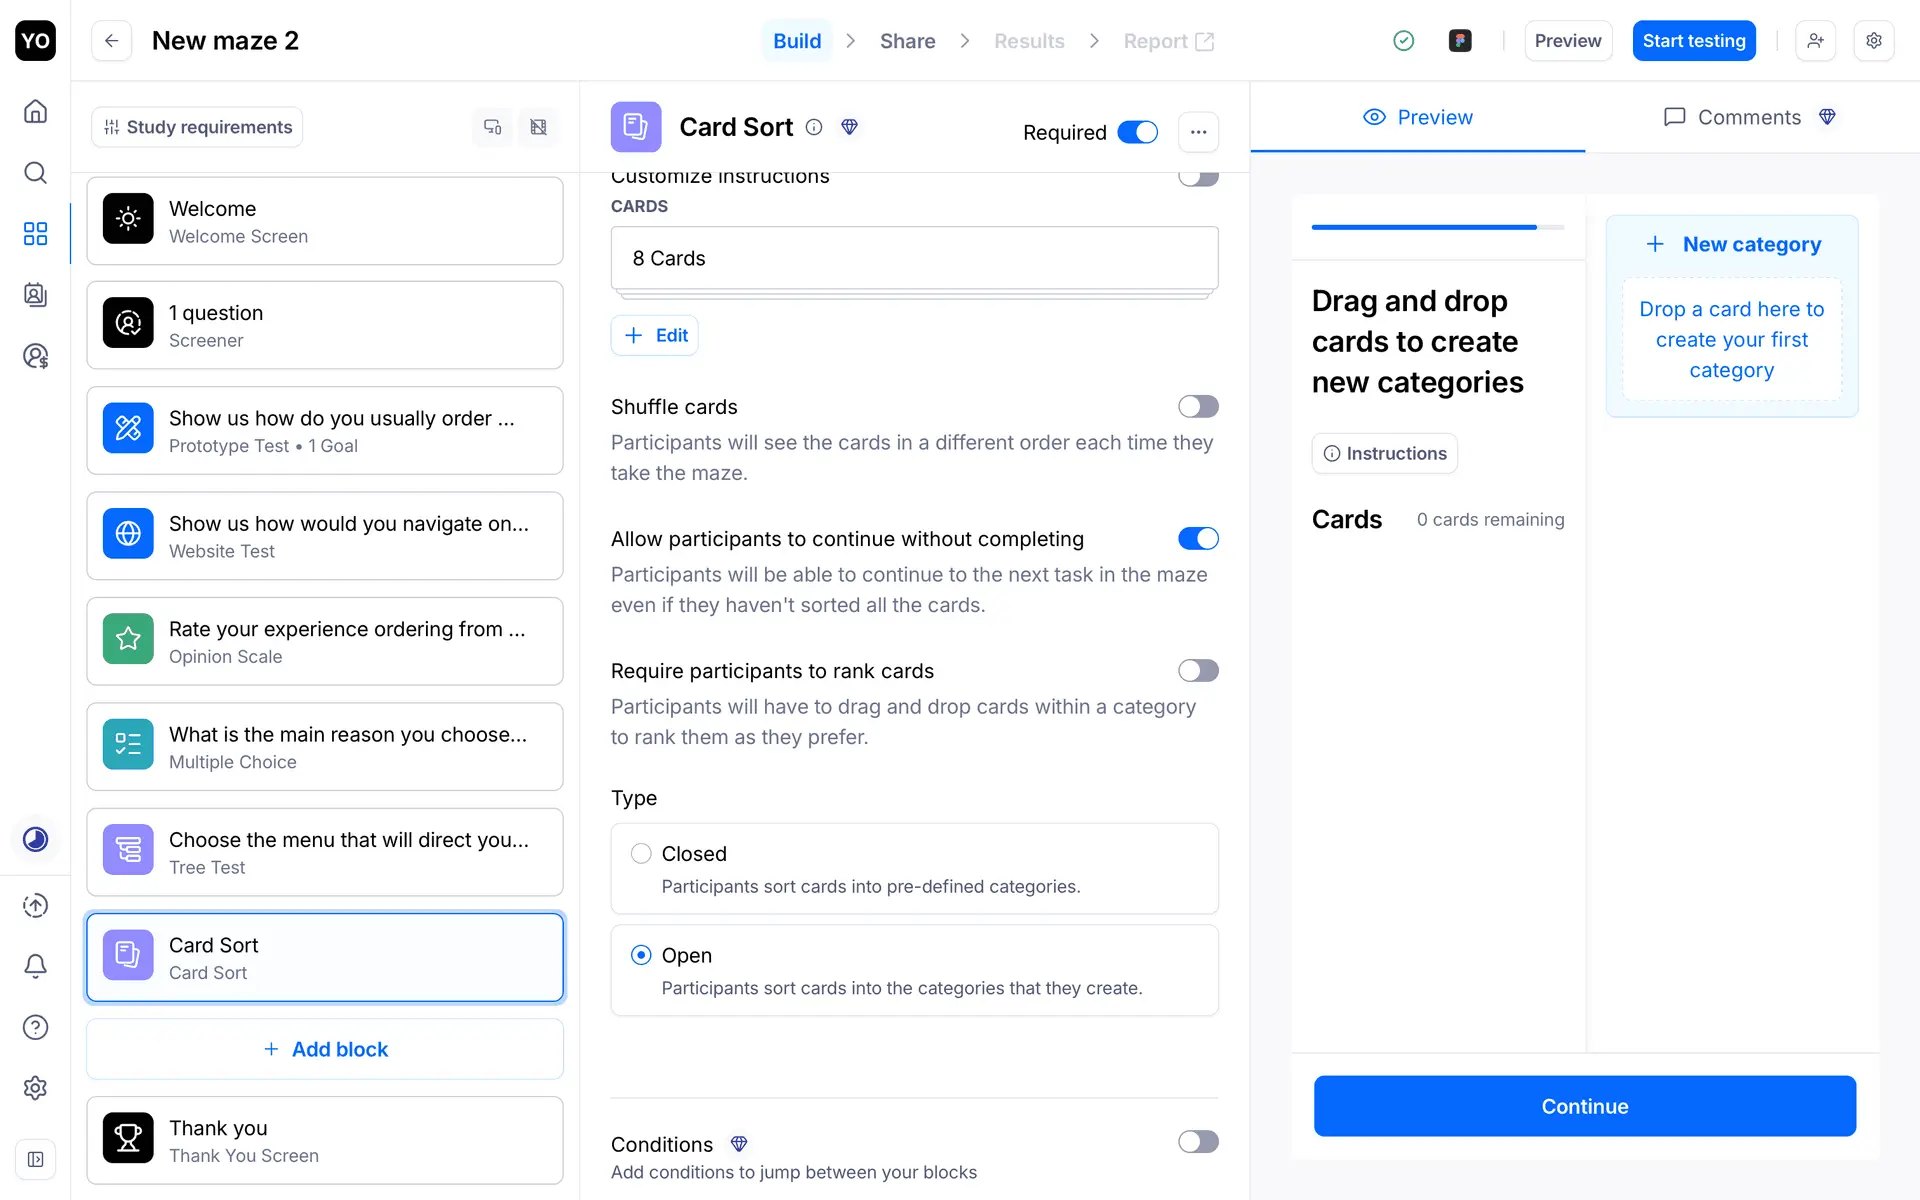The height and width of the screenshot is (1200, 1920).
Task: Turn on Require participants to rank cards
Action: tap(1197, 670)
